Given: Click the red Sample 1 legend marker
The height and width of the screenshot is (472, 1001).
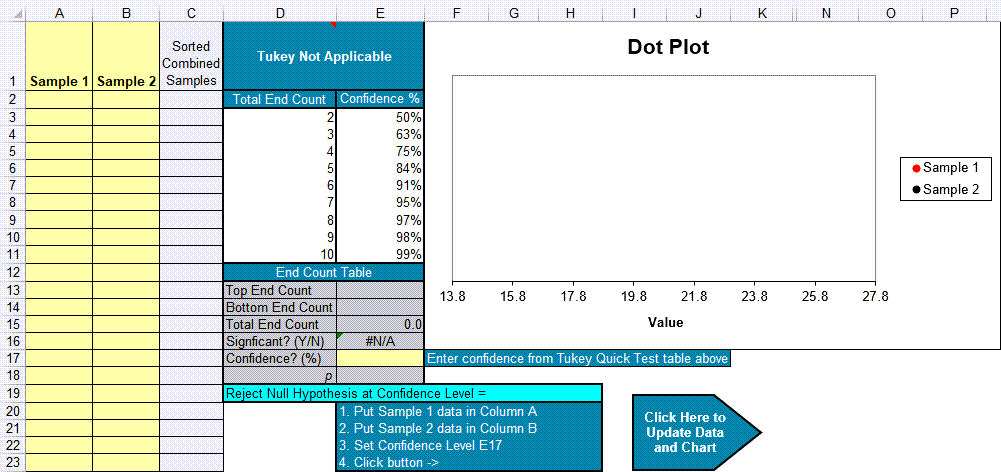Looking at the screenshot, I should (x=916, y=168).
